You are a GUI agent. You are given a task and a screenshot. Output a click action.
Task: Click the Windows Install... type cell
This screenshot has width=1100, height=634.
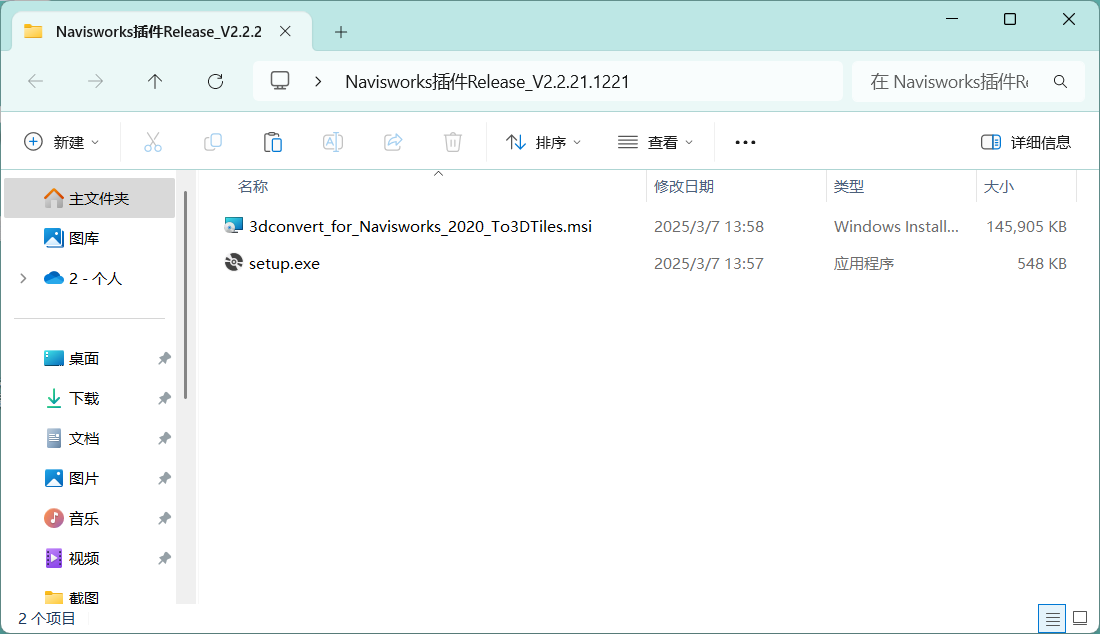(x=896, y=227)
